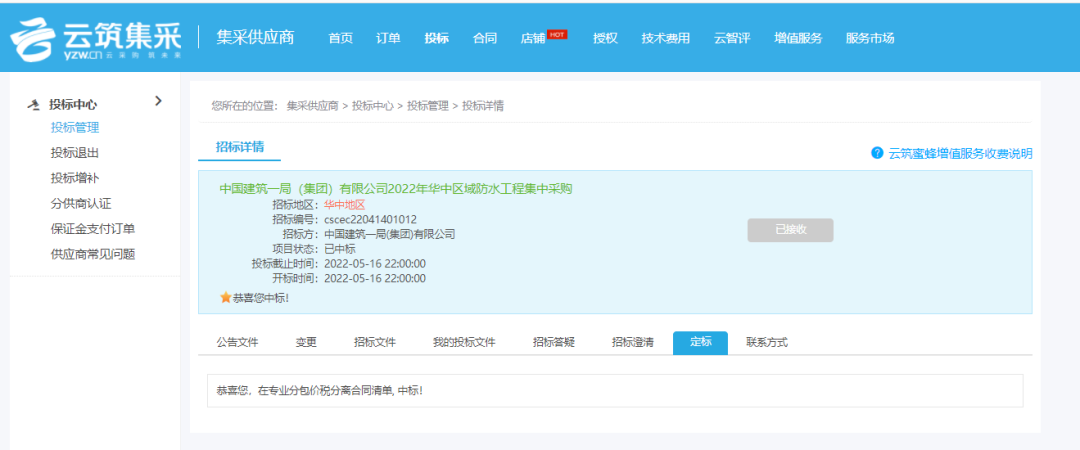Image resolution: width=1080 pixels, height=450 pixels.
Task: Open 合同 in top navigation
Action: 485,39
